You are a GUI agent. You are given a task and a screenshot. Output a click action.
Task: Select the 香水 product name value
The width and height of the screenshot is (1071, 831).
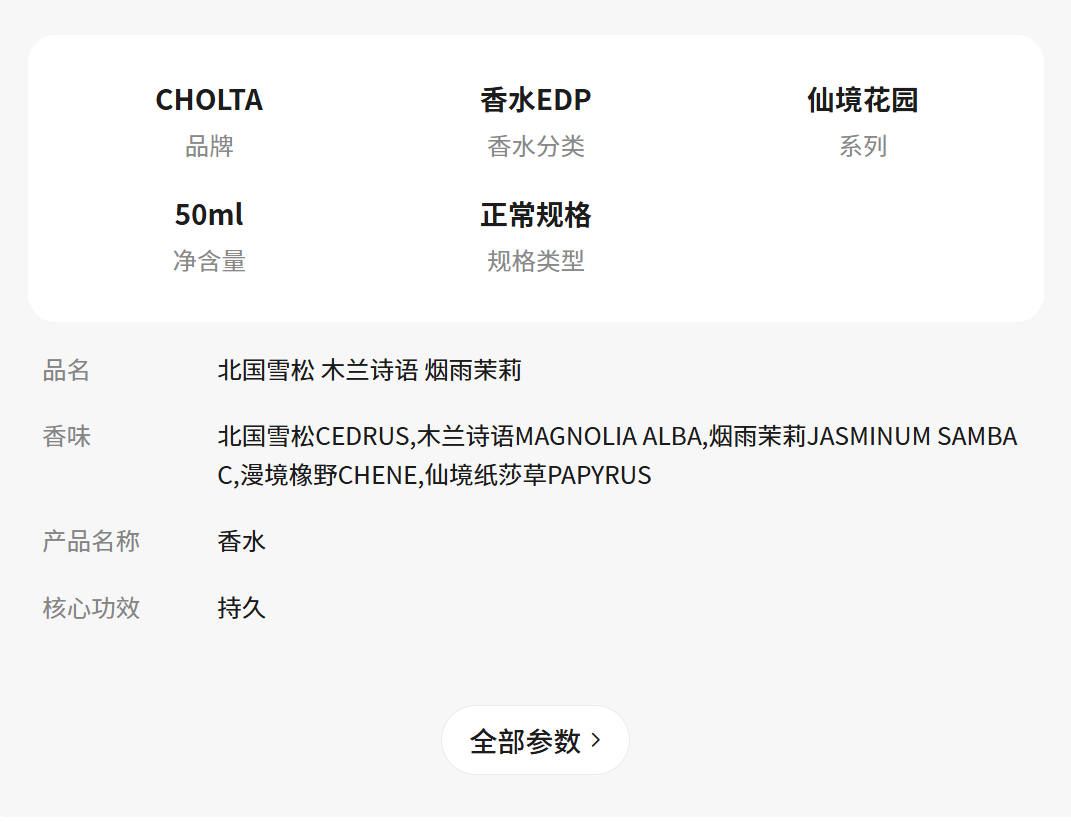point(241,542)
